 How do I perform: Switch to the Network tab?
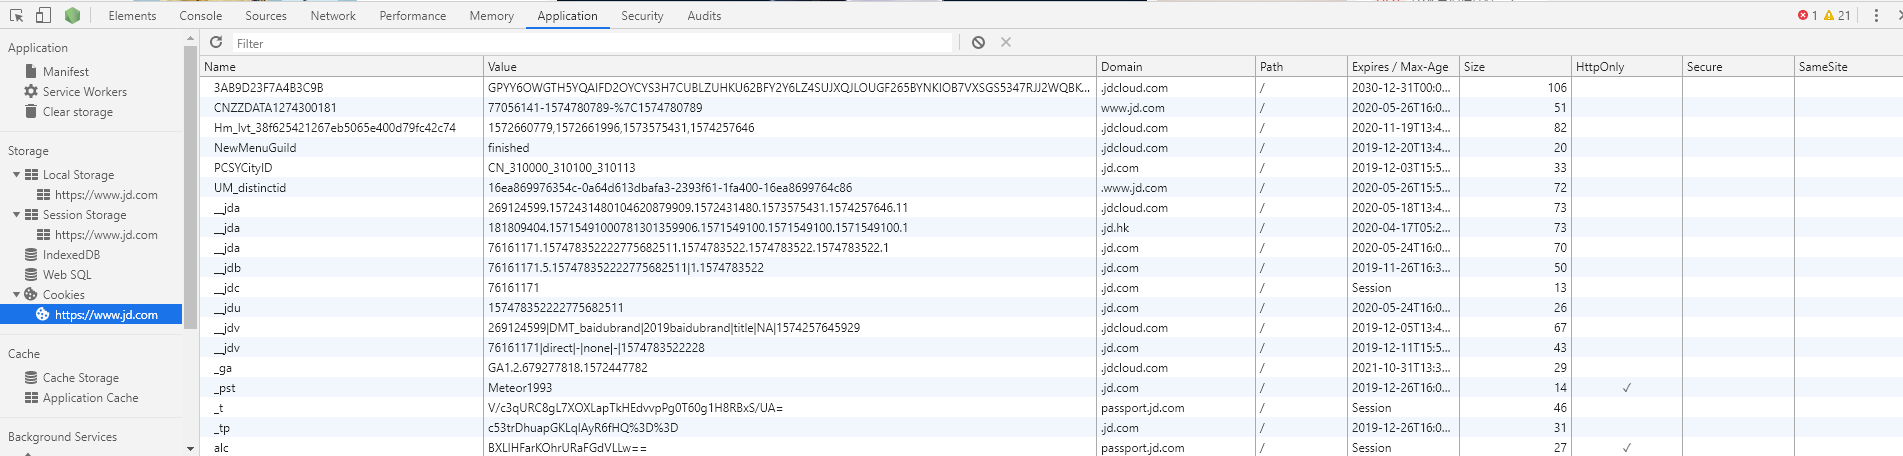(x=333, y=16)
